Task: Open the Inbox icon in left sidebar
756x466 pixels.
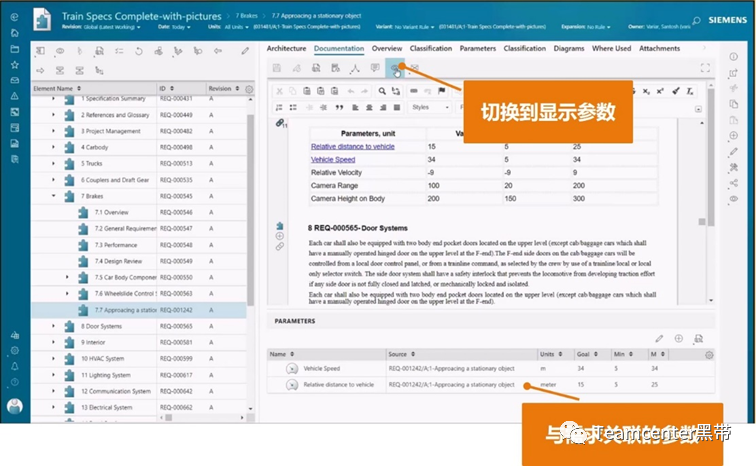Action: click(14, 80)
